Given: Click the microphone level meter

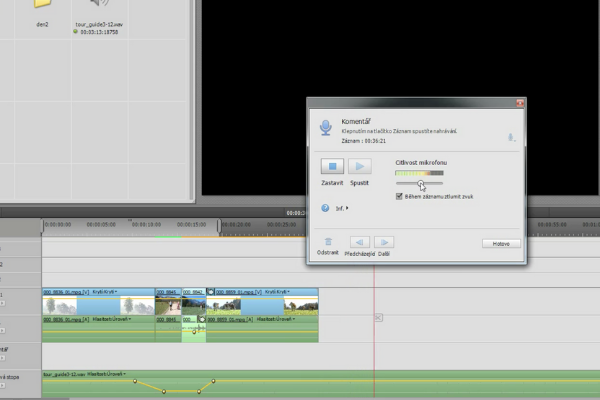Looking at the screenshot, I should 419,173.
